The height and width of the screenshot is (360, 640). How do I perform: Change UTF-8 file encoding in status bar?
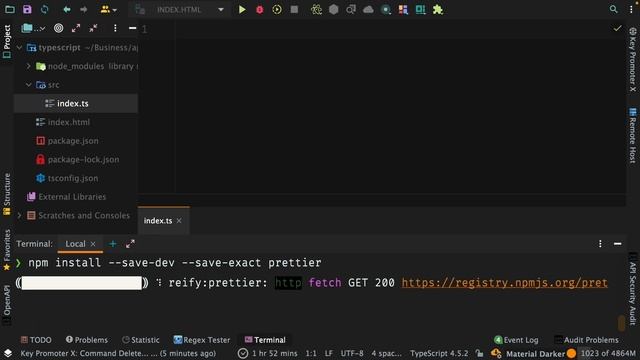pyautogui.click(x=352, y=353)
